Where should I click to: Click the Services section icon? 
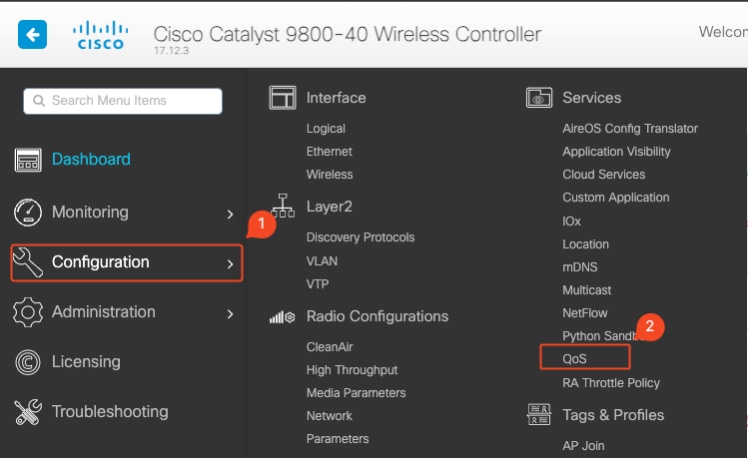[x=539, y=98]
